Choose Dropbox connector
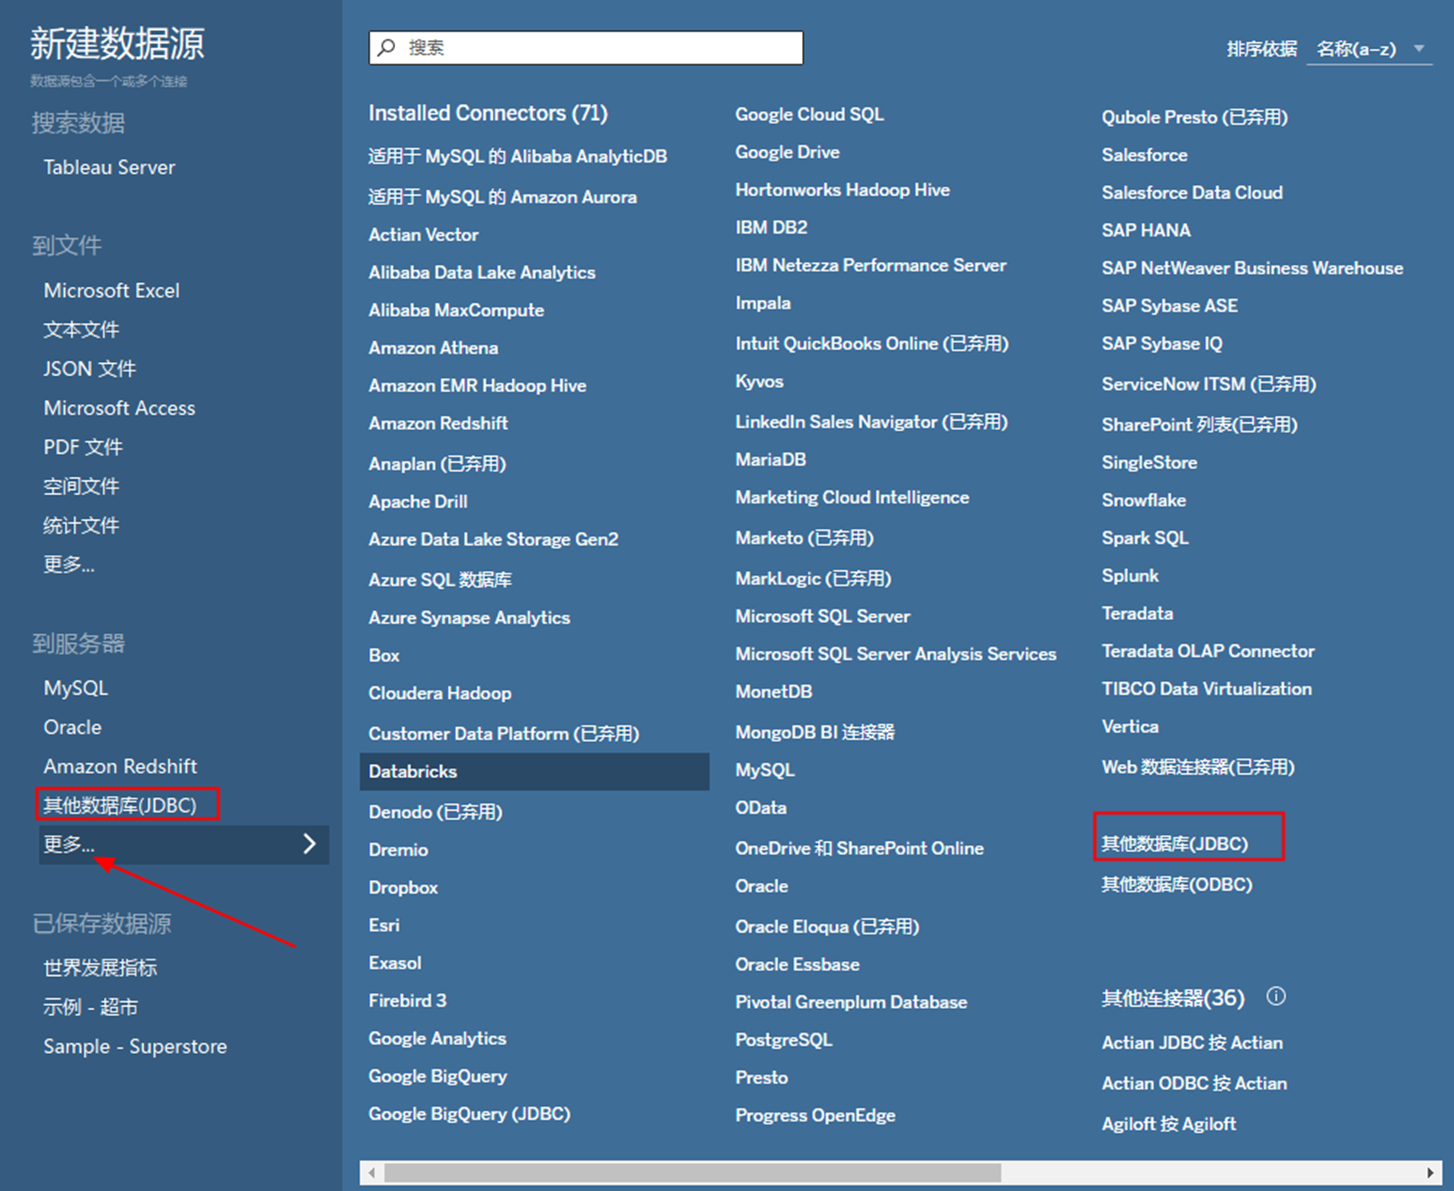 (x=403, y=888)
